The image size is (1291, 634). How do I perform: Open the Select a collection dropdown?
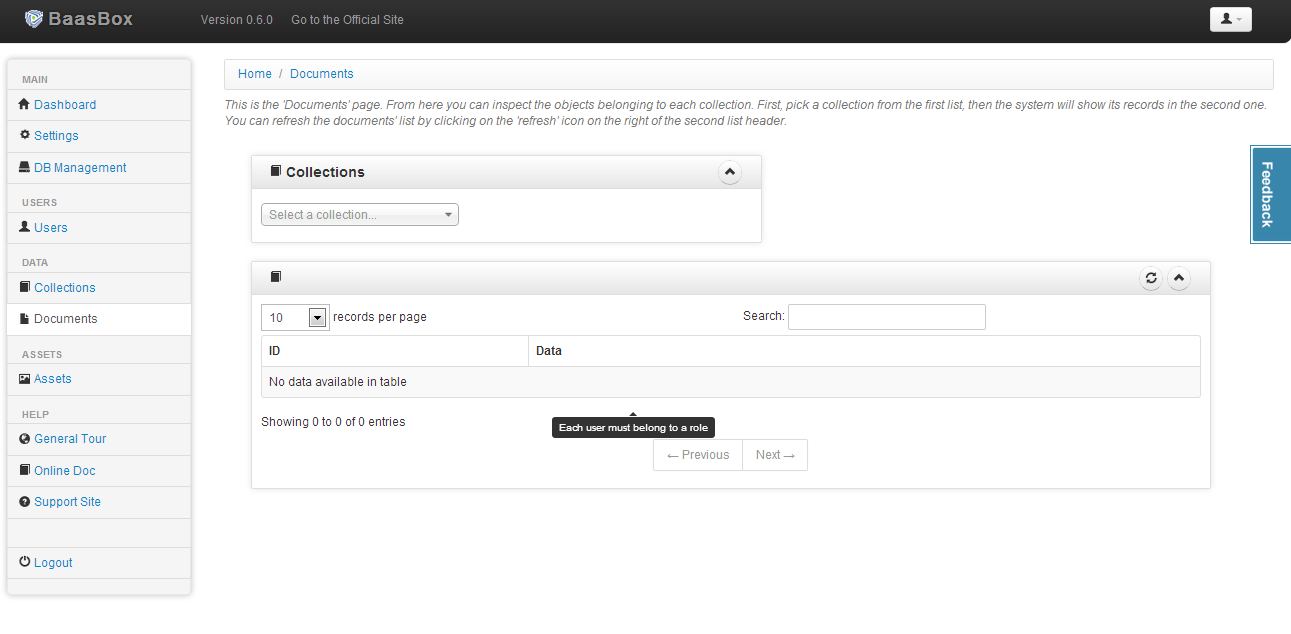(x=360, y=214)
